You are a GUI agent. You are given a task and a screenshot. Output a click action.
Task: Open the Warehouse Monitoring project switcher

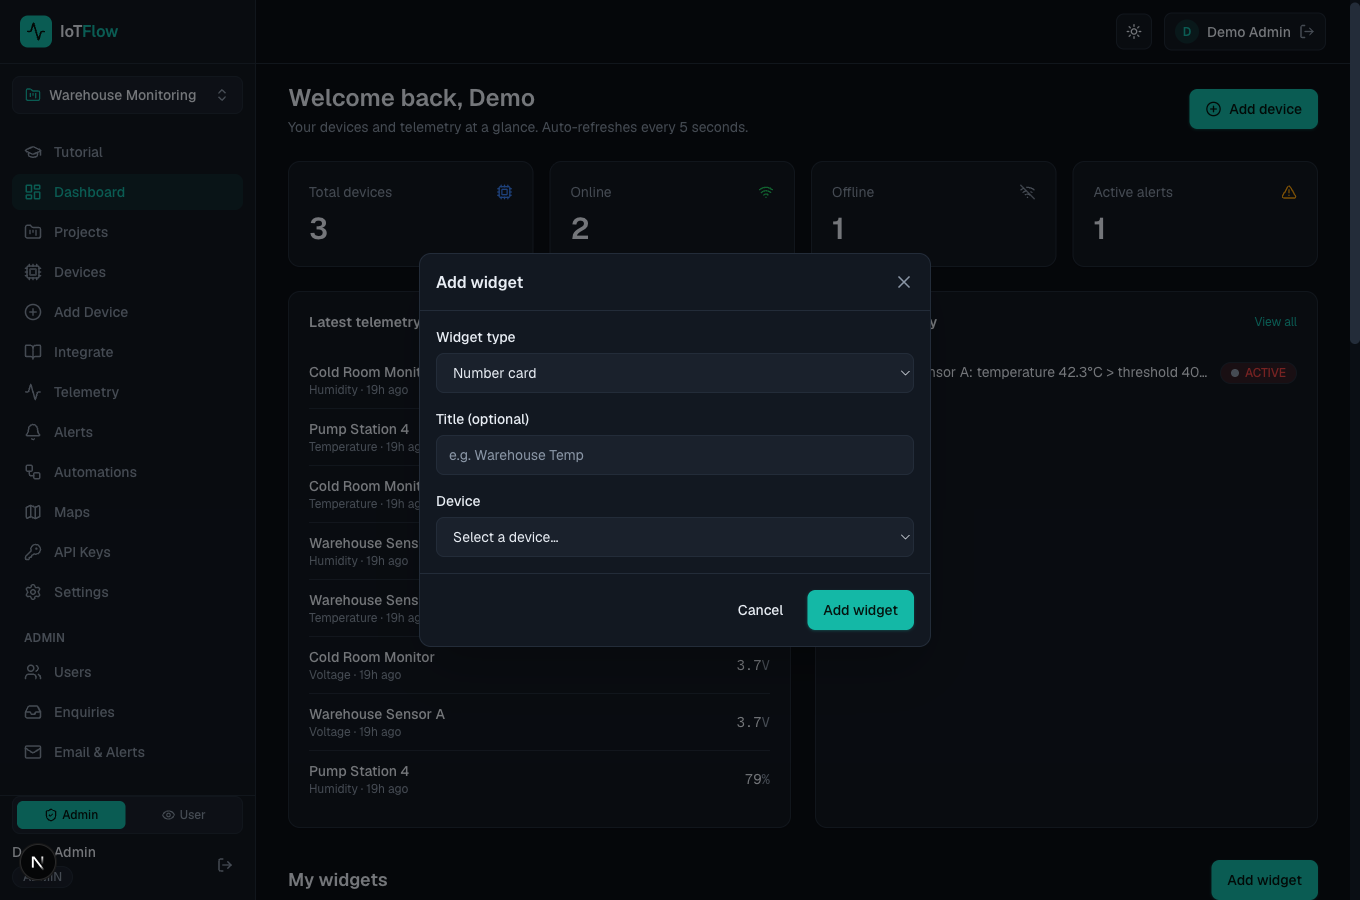127,95
